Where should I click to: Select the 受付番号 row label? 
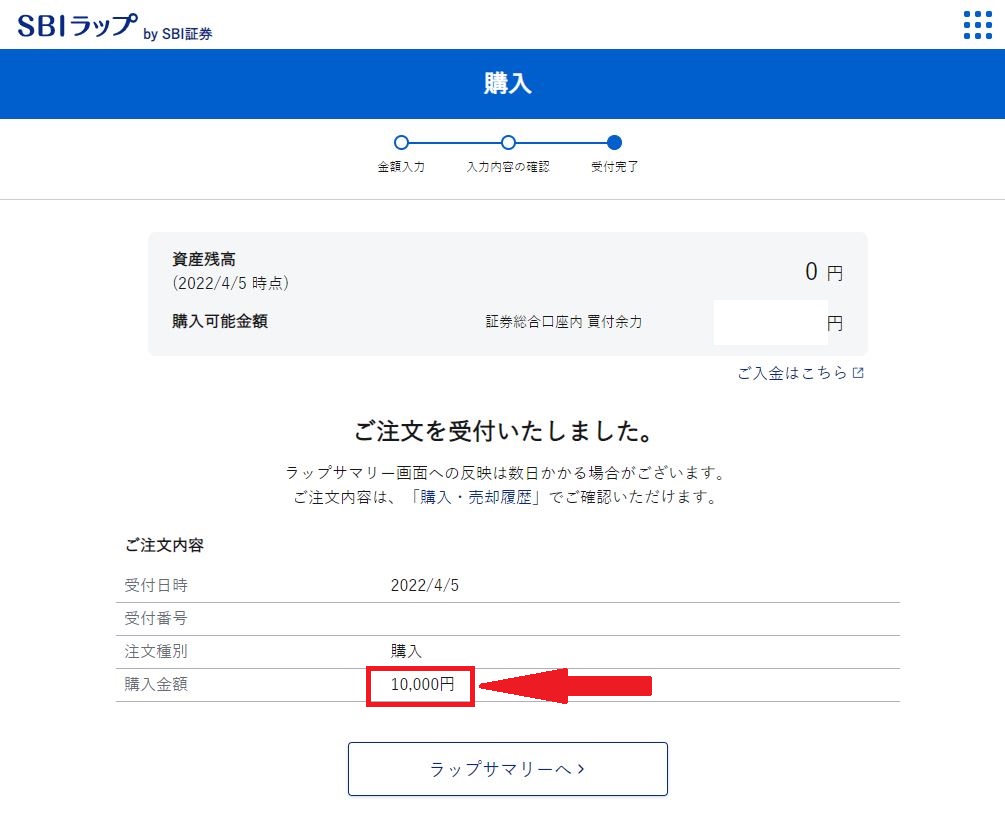click(x=156, y=618)
